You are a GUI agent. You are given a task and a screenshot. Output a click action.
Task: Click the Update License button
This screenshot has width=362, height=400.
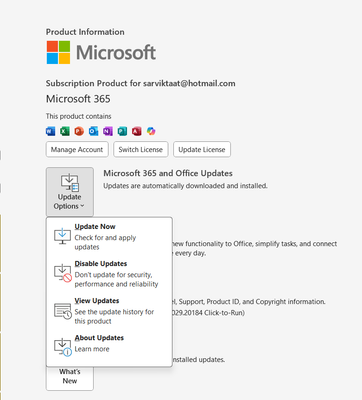pyautogui.click(x=202, y=149)
